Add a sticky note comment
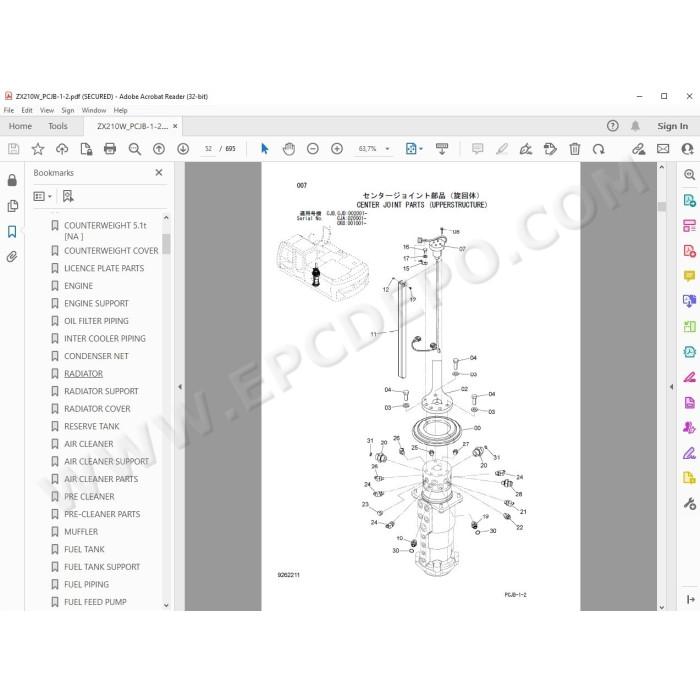The image size is (700, 700). (x=477, y=149)
